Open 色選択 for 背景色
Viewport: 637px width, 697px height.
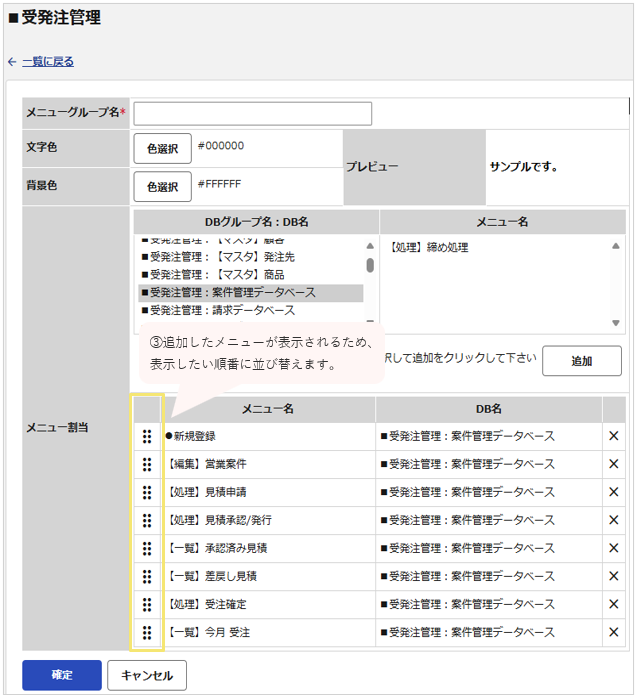[163, 187]
